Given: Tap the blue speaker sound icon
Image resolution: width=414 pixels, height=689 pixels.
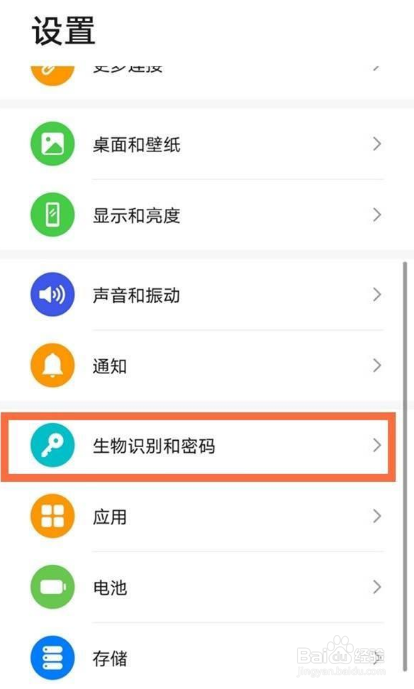Looking at the screenshot, I should [52, 294].
